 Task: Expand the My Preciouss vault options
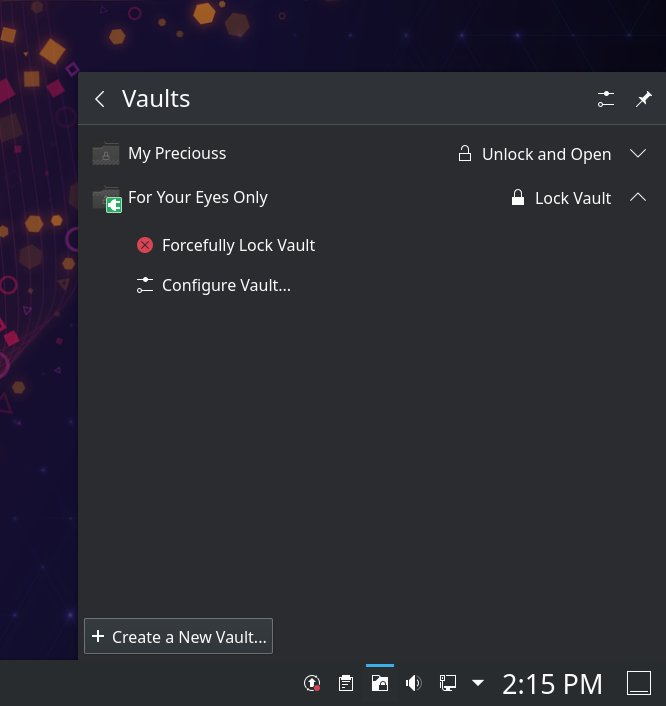point(638,154)
